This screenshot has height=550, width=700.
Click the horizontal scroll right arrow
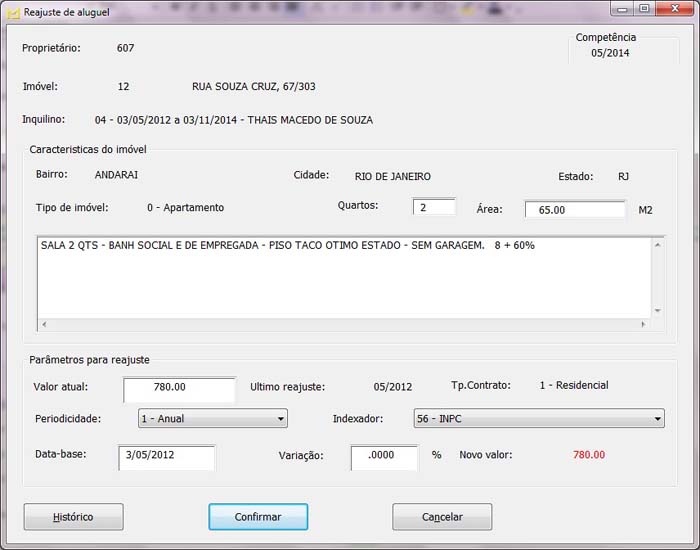click(x=643, y=325)
